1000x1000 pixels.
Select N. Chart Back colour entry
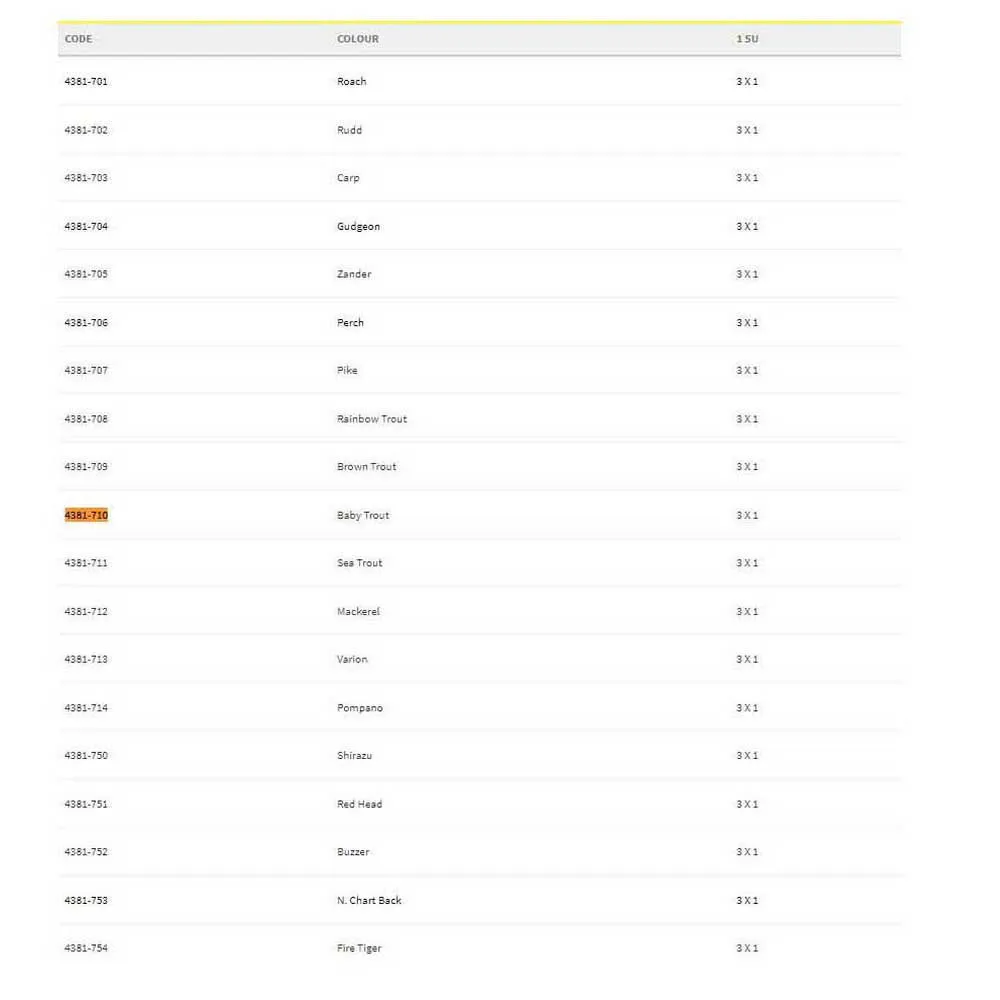369,901
